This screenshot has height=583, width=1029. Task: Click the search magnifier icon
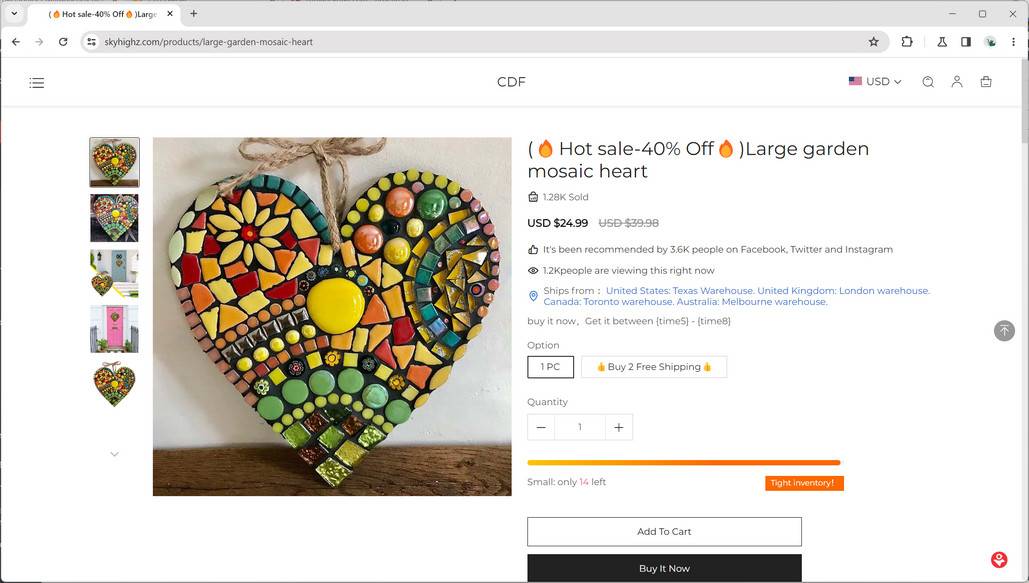coord(928,82)
